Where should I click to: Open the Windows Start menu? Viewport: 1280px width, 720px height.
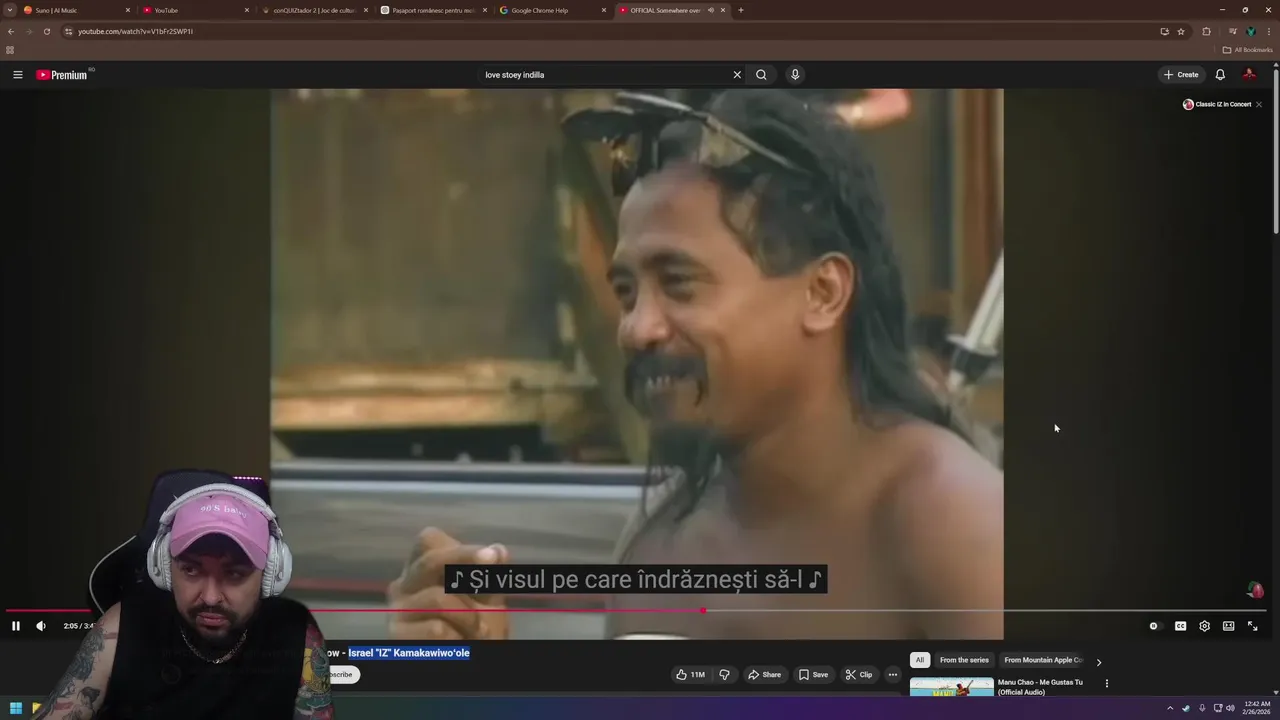pyautogui.click(x=16, y=708)
